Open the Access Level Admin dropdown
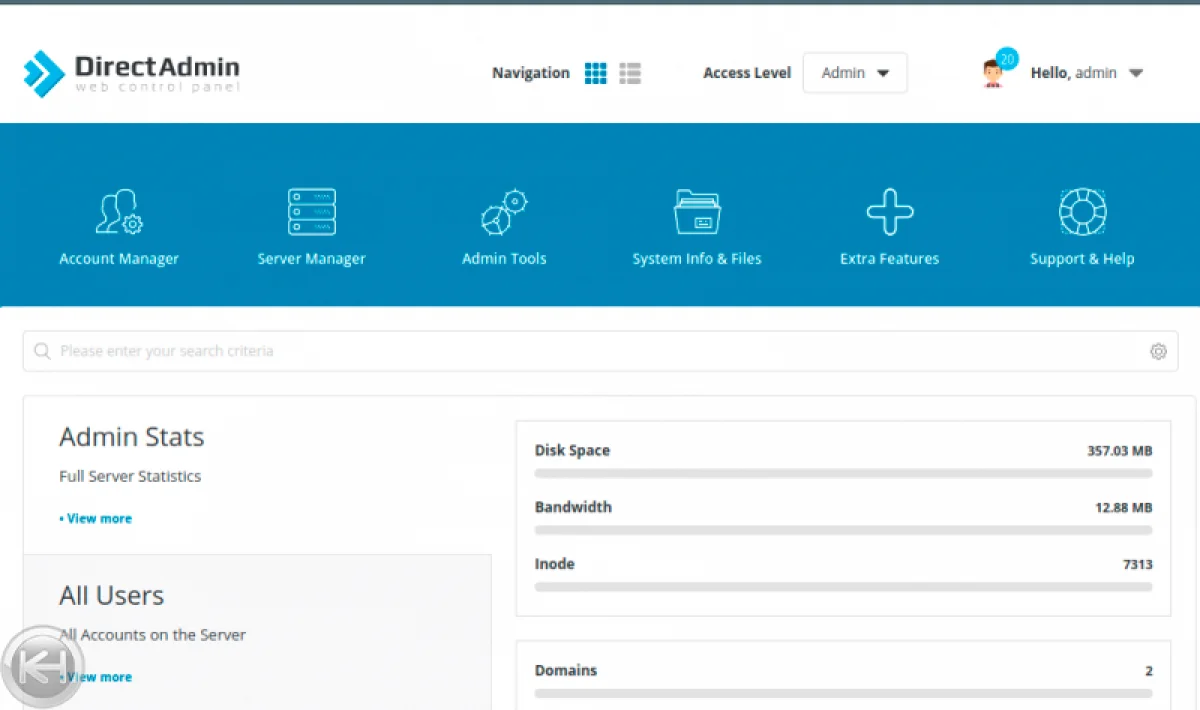The height and width of the screenshot is (710, 1200). (854, 73)
